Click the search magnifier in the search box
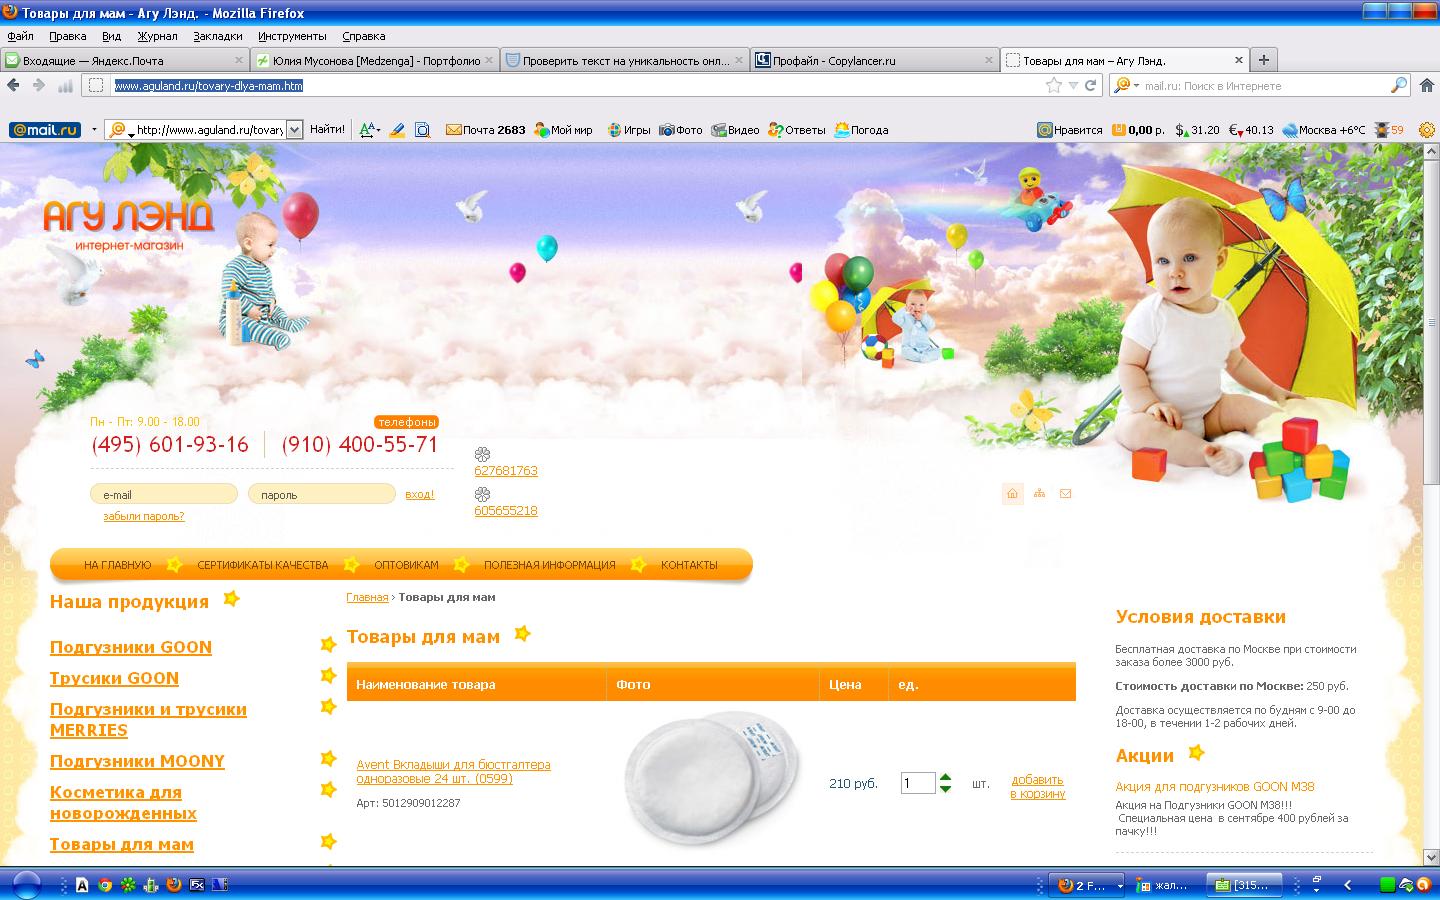This screenshot has width=1440, height=900. point(1399,86)
